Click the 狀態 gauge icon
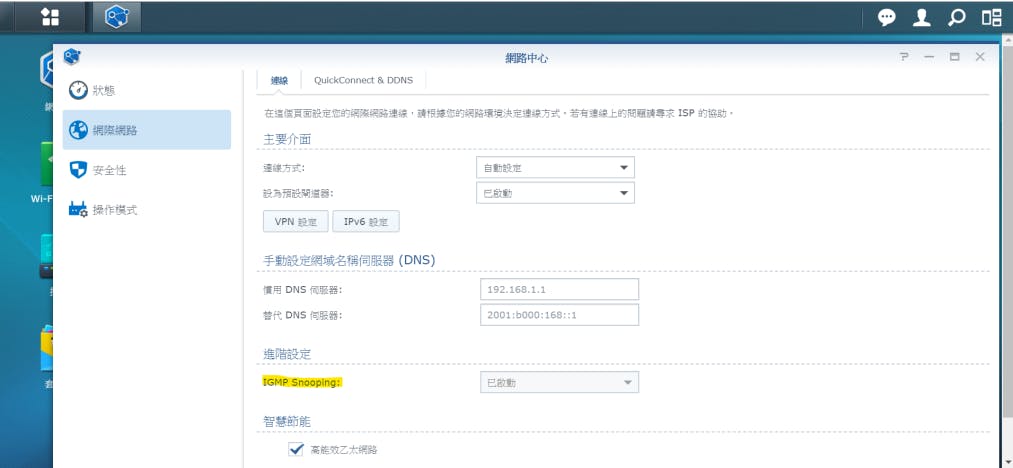 [x=78, y=90]
